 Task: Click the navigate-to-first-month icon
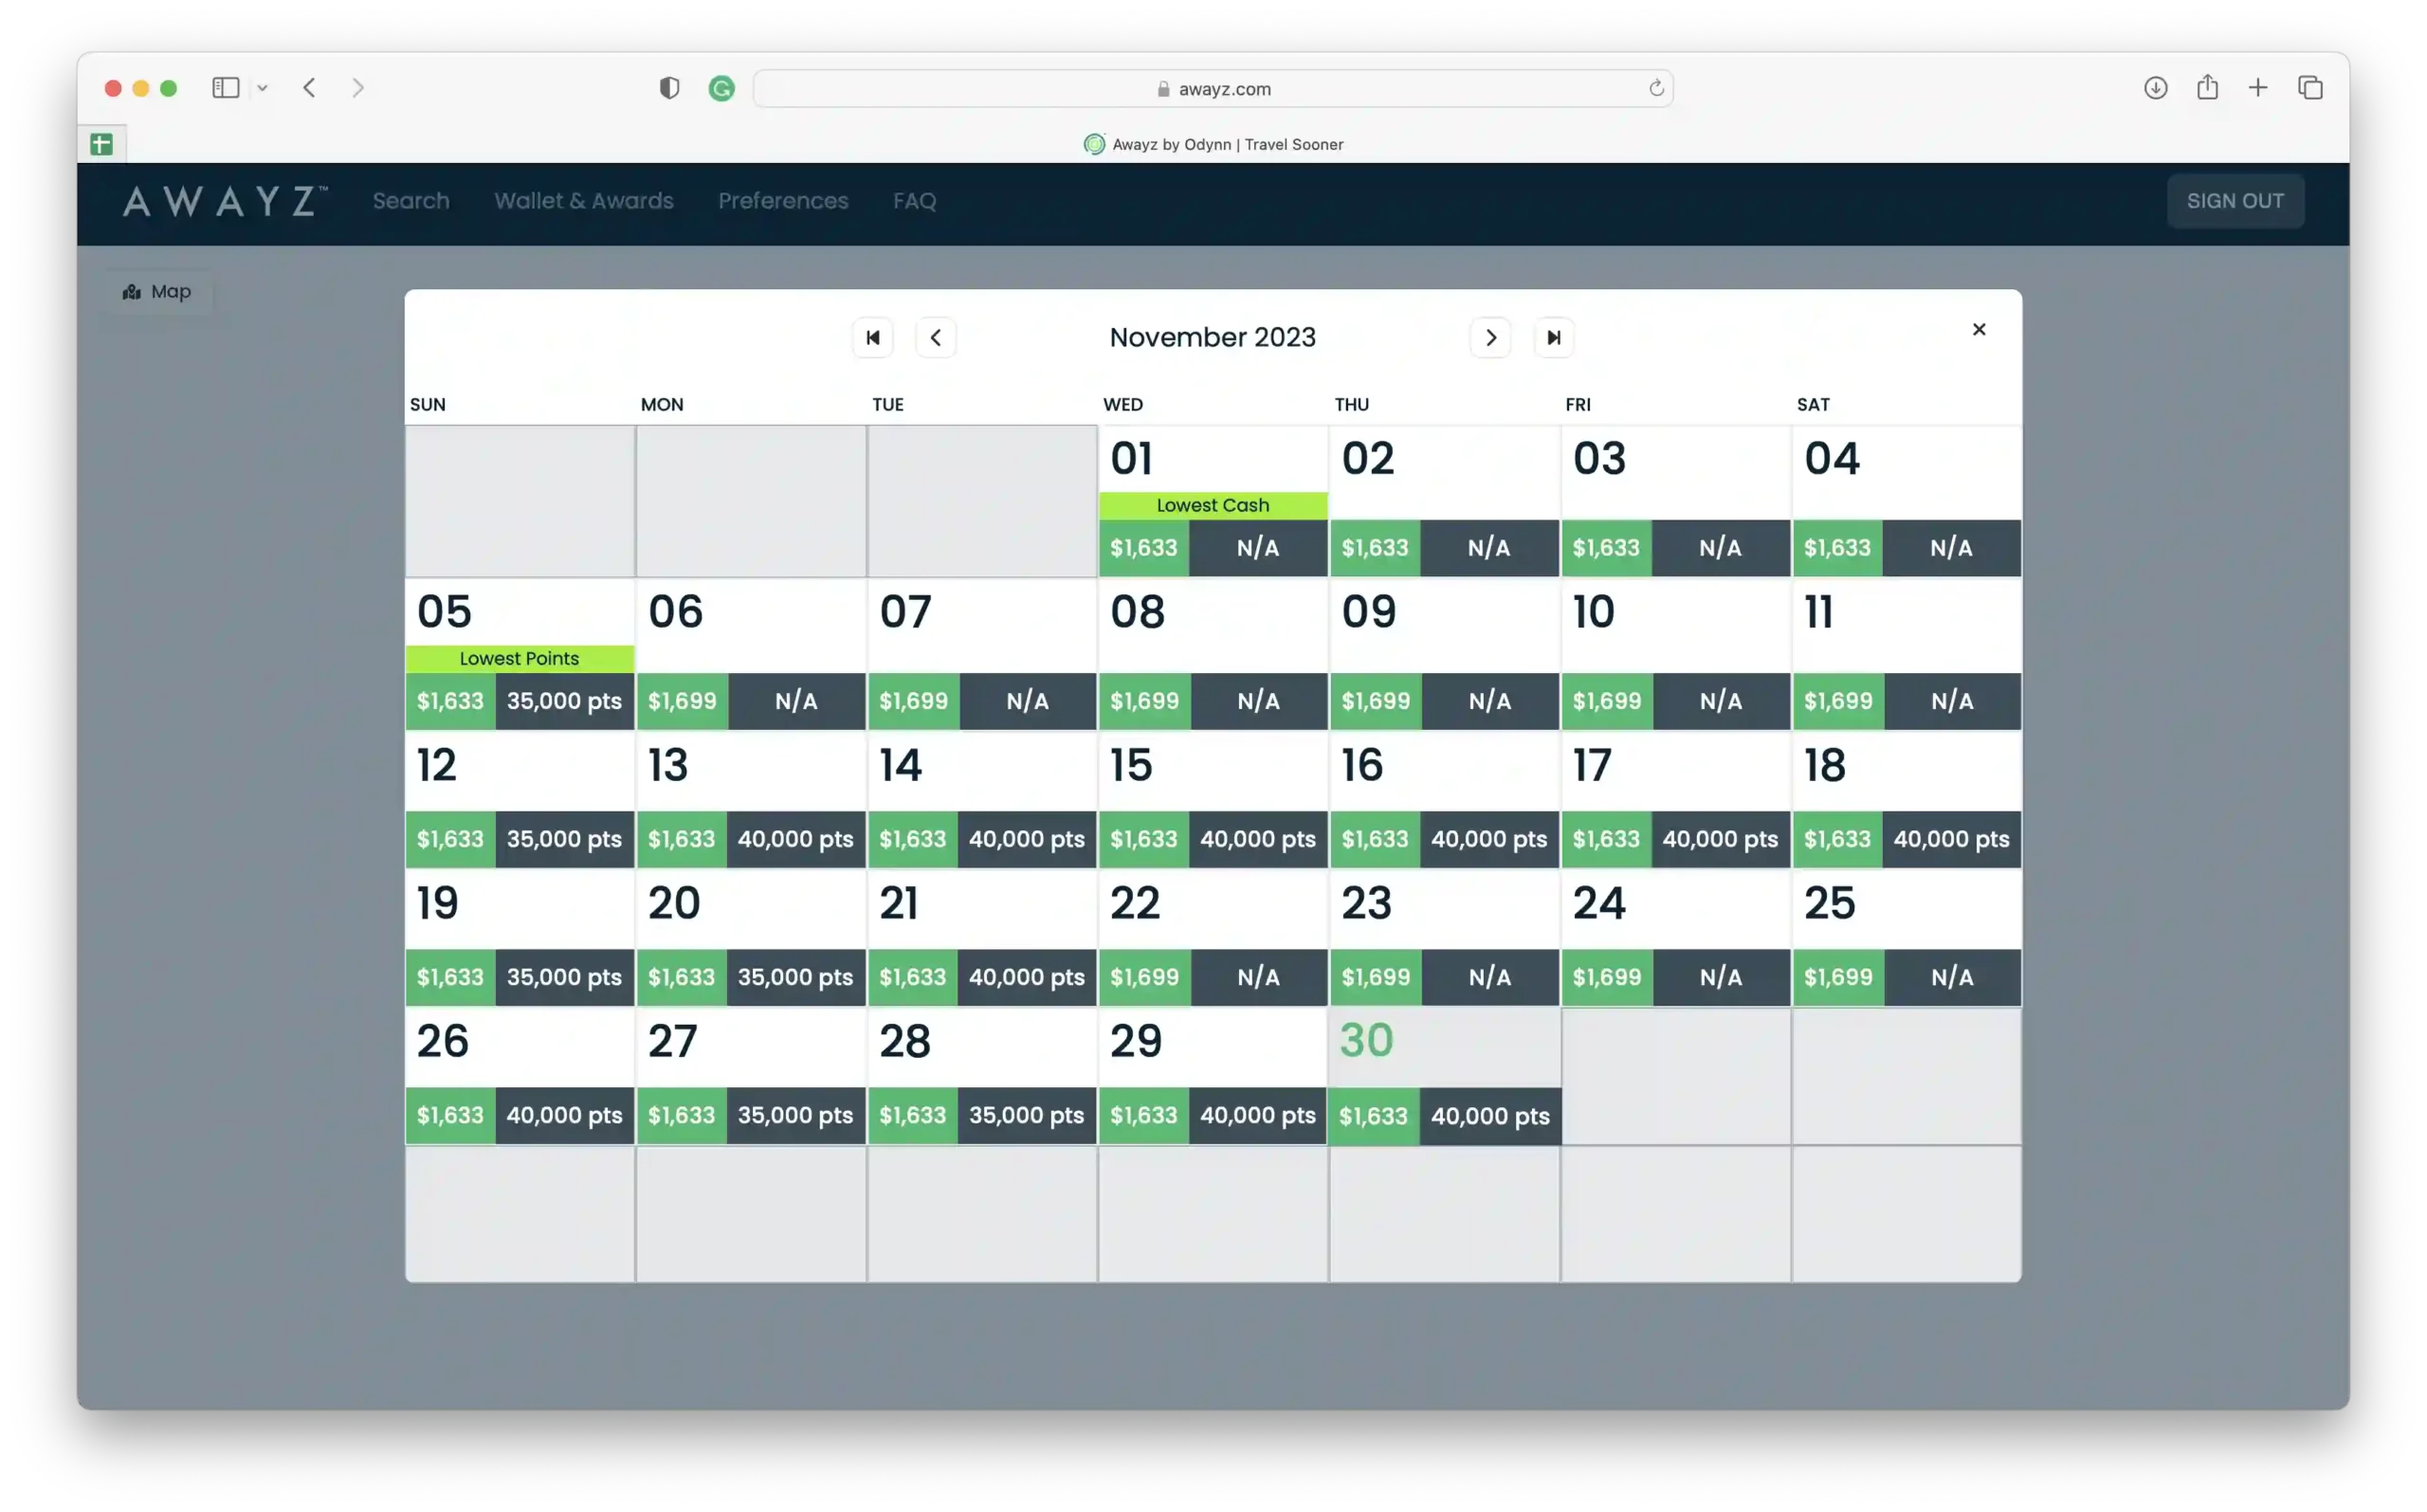click(871, 337)
